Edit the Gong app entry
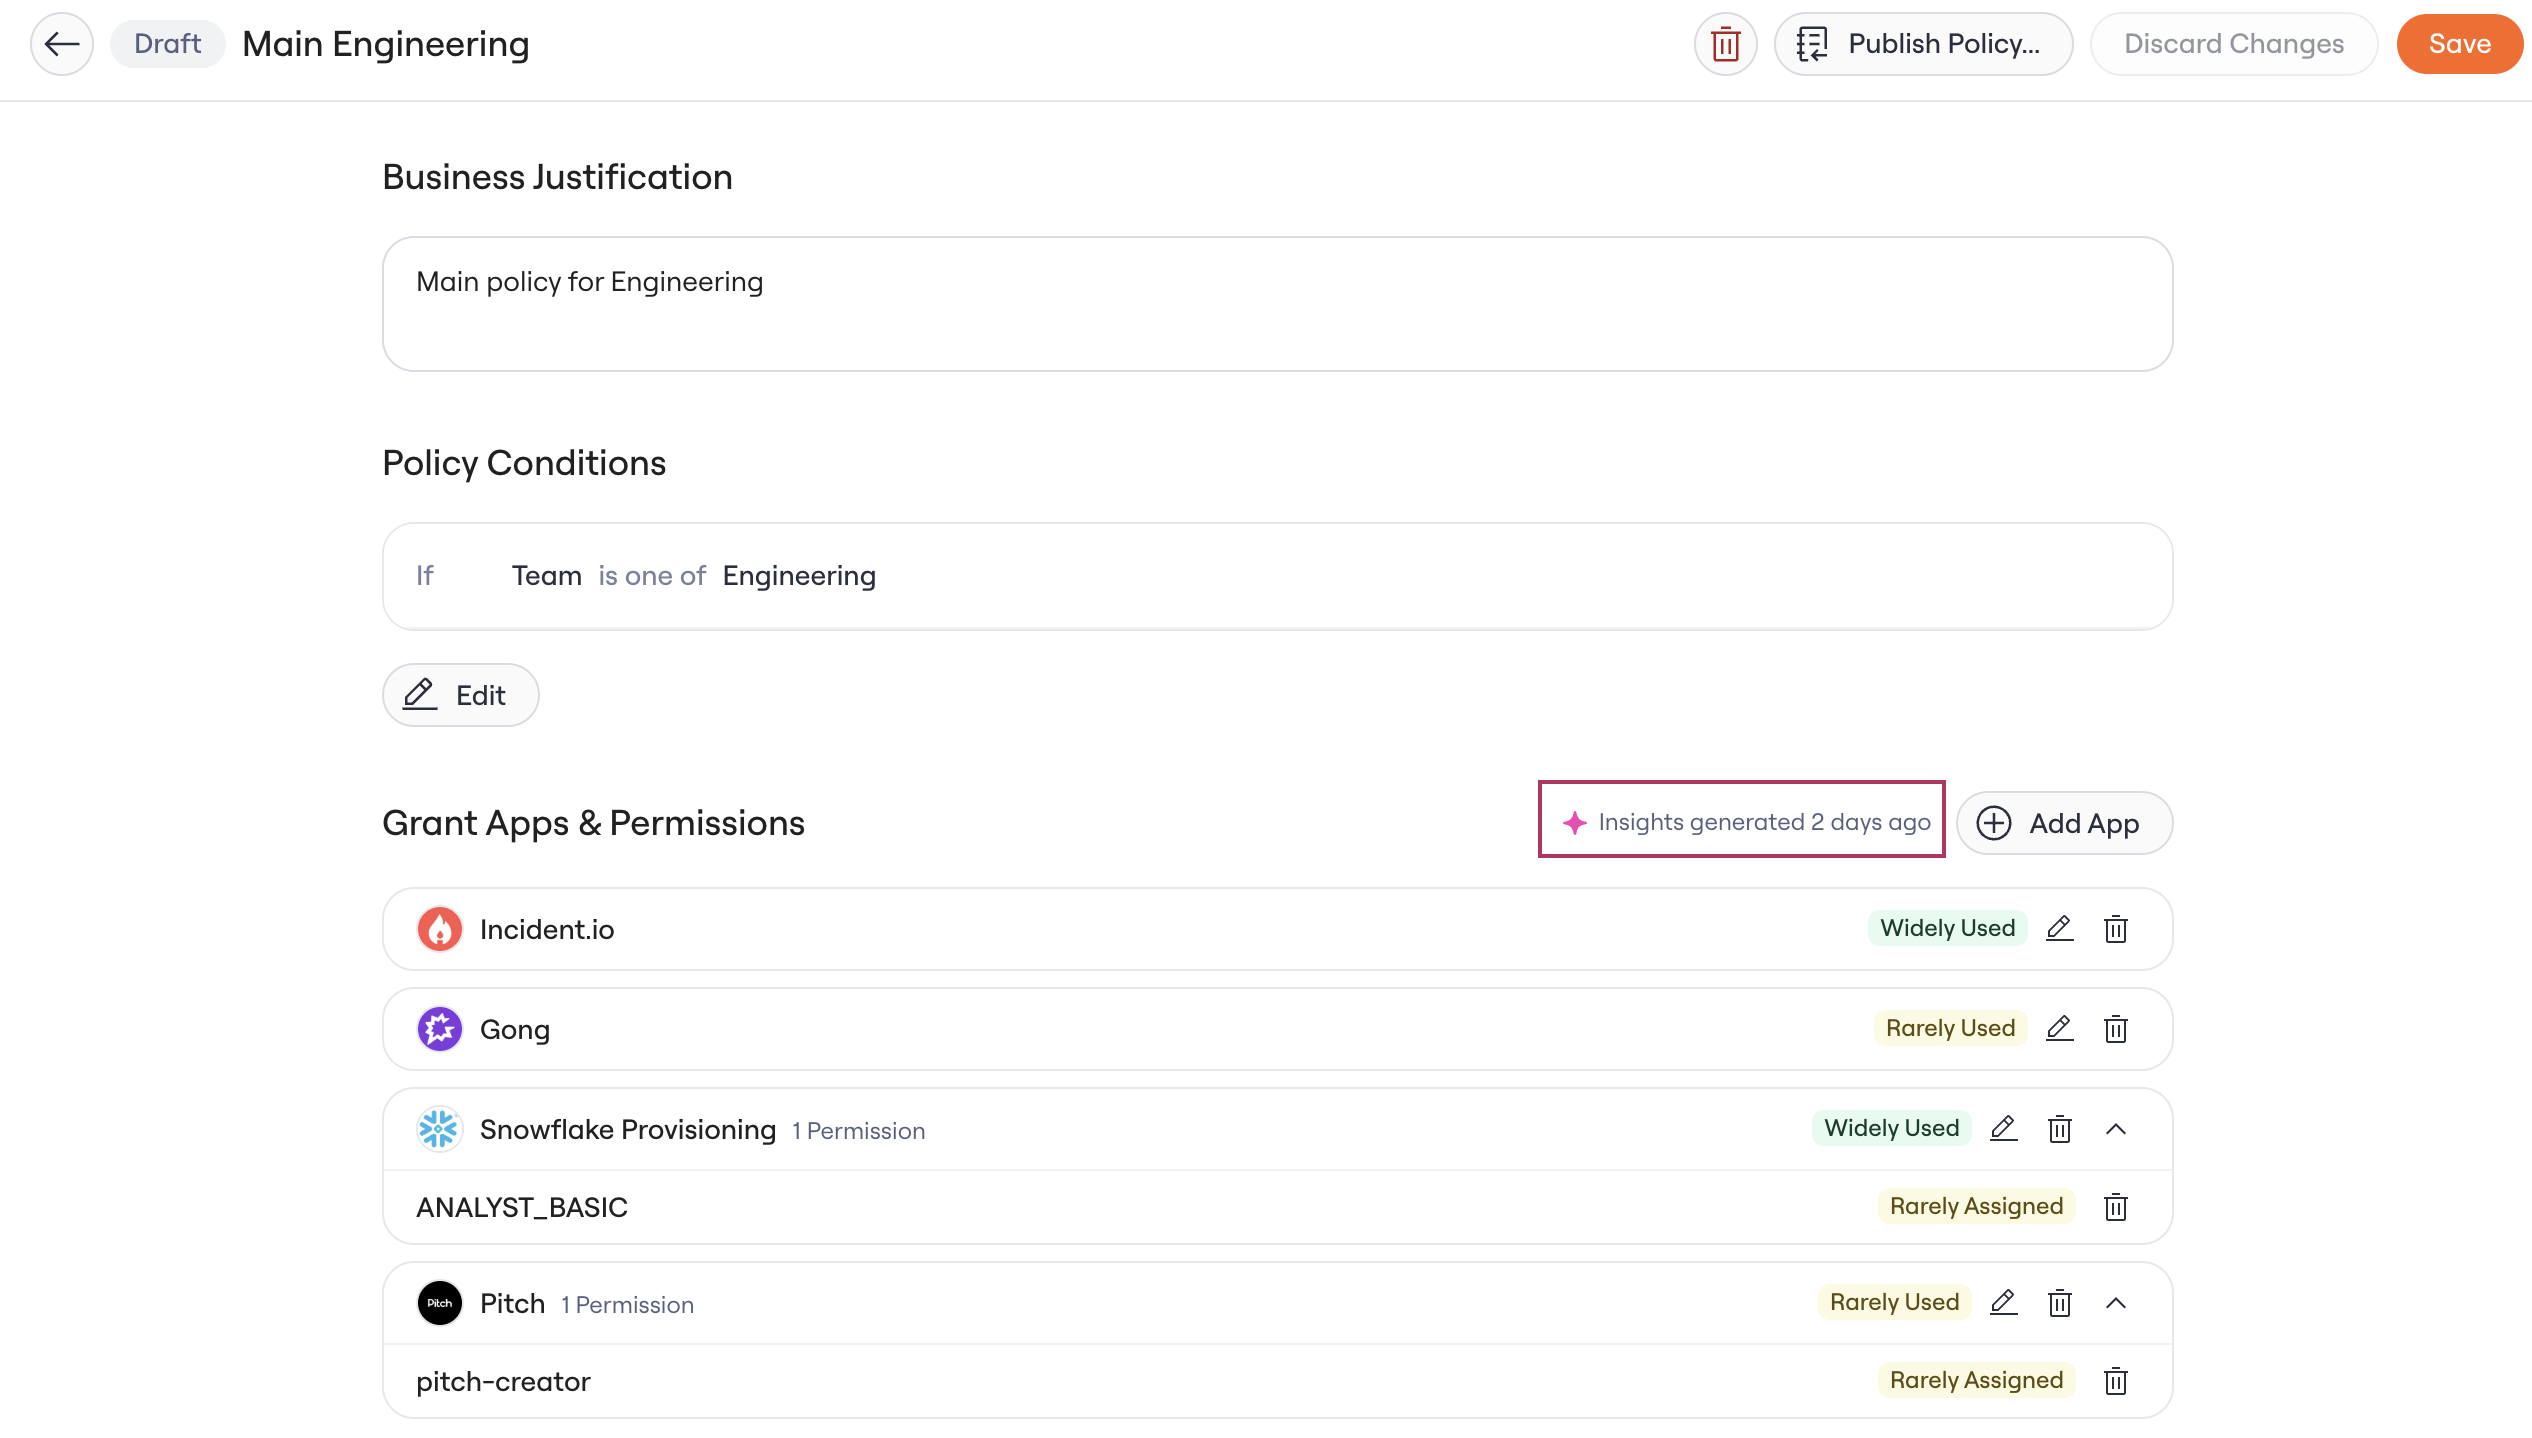This screenshot has height=1438, width=2532. tap(2059, 1028)
